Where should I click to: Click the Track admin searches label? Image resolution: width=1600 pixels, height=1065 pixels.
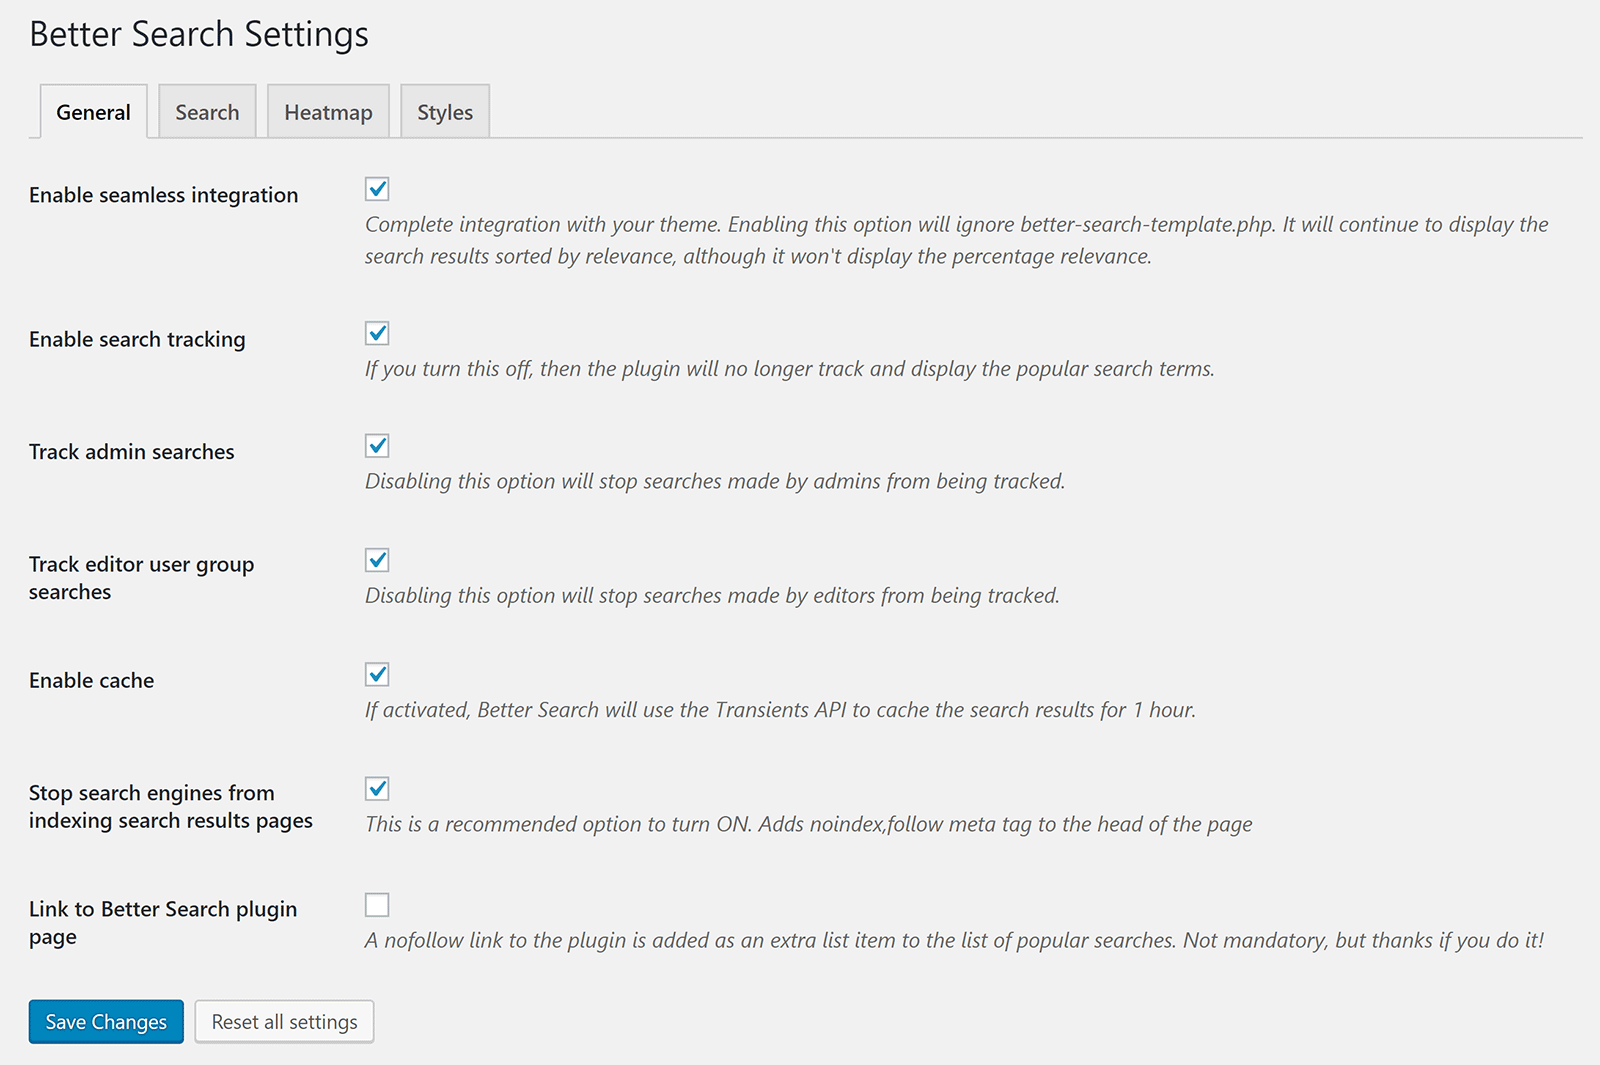pyautogui.click(x=132, y=452)
